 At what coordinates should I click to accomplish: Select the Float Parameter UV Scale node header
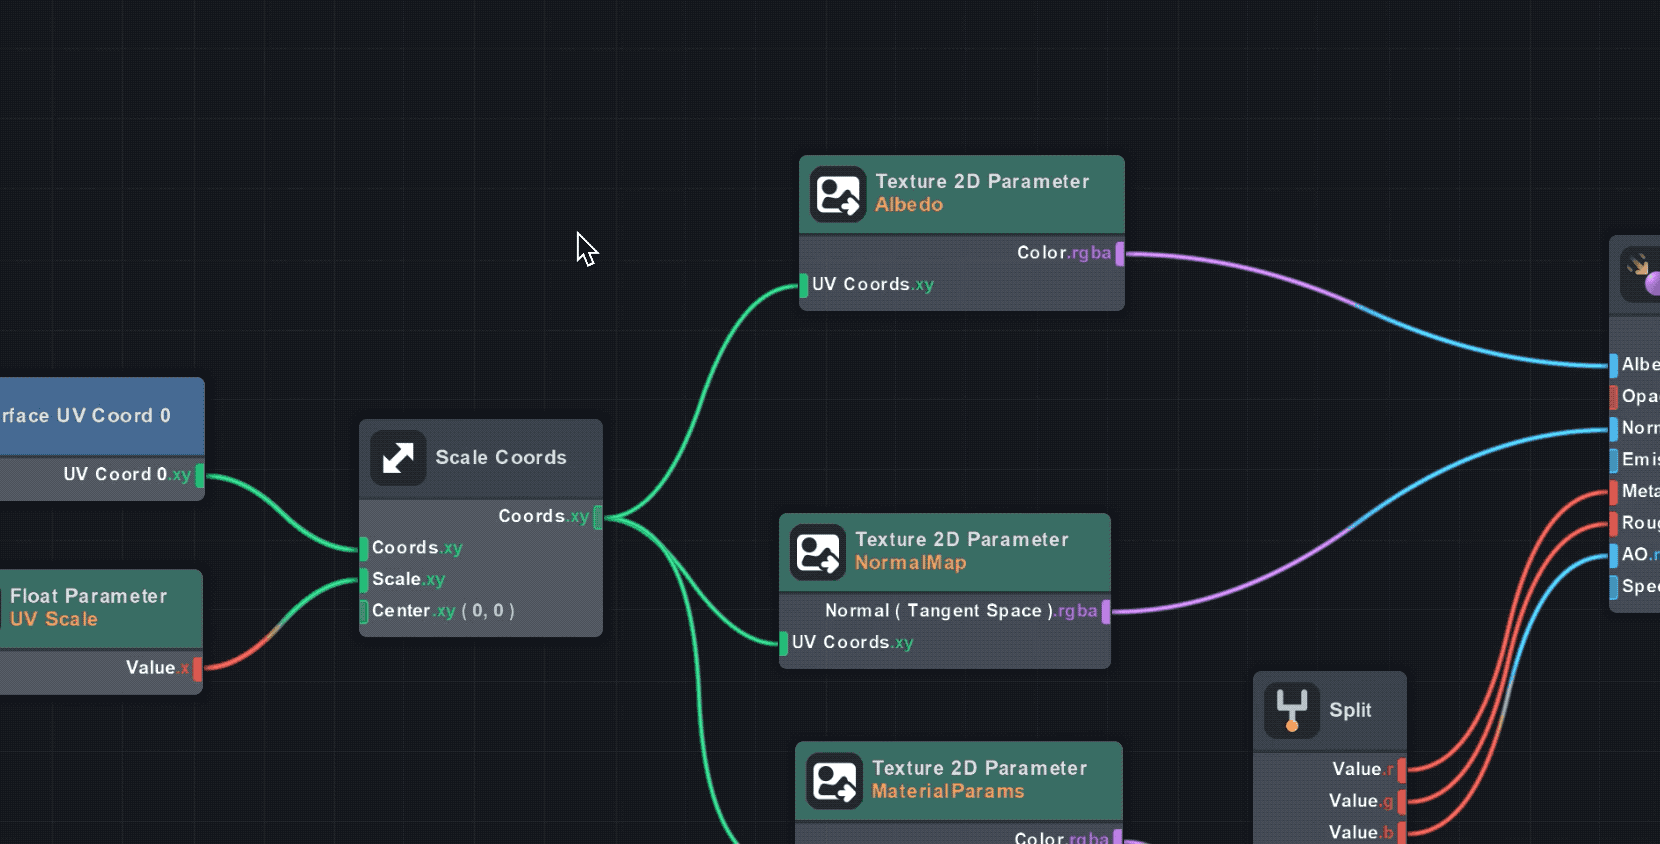[x=90, y=607]
